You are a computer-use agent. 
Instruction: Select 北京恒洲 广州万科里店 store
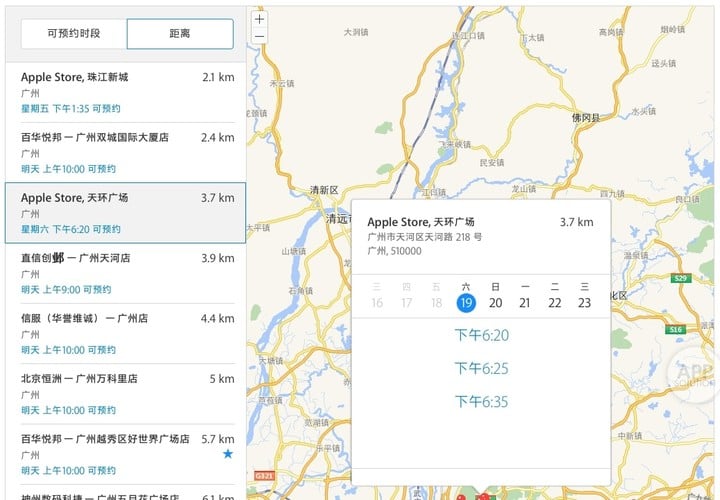click(x=125, y=394)
